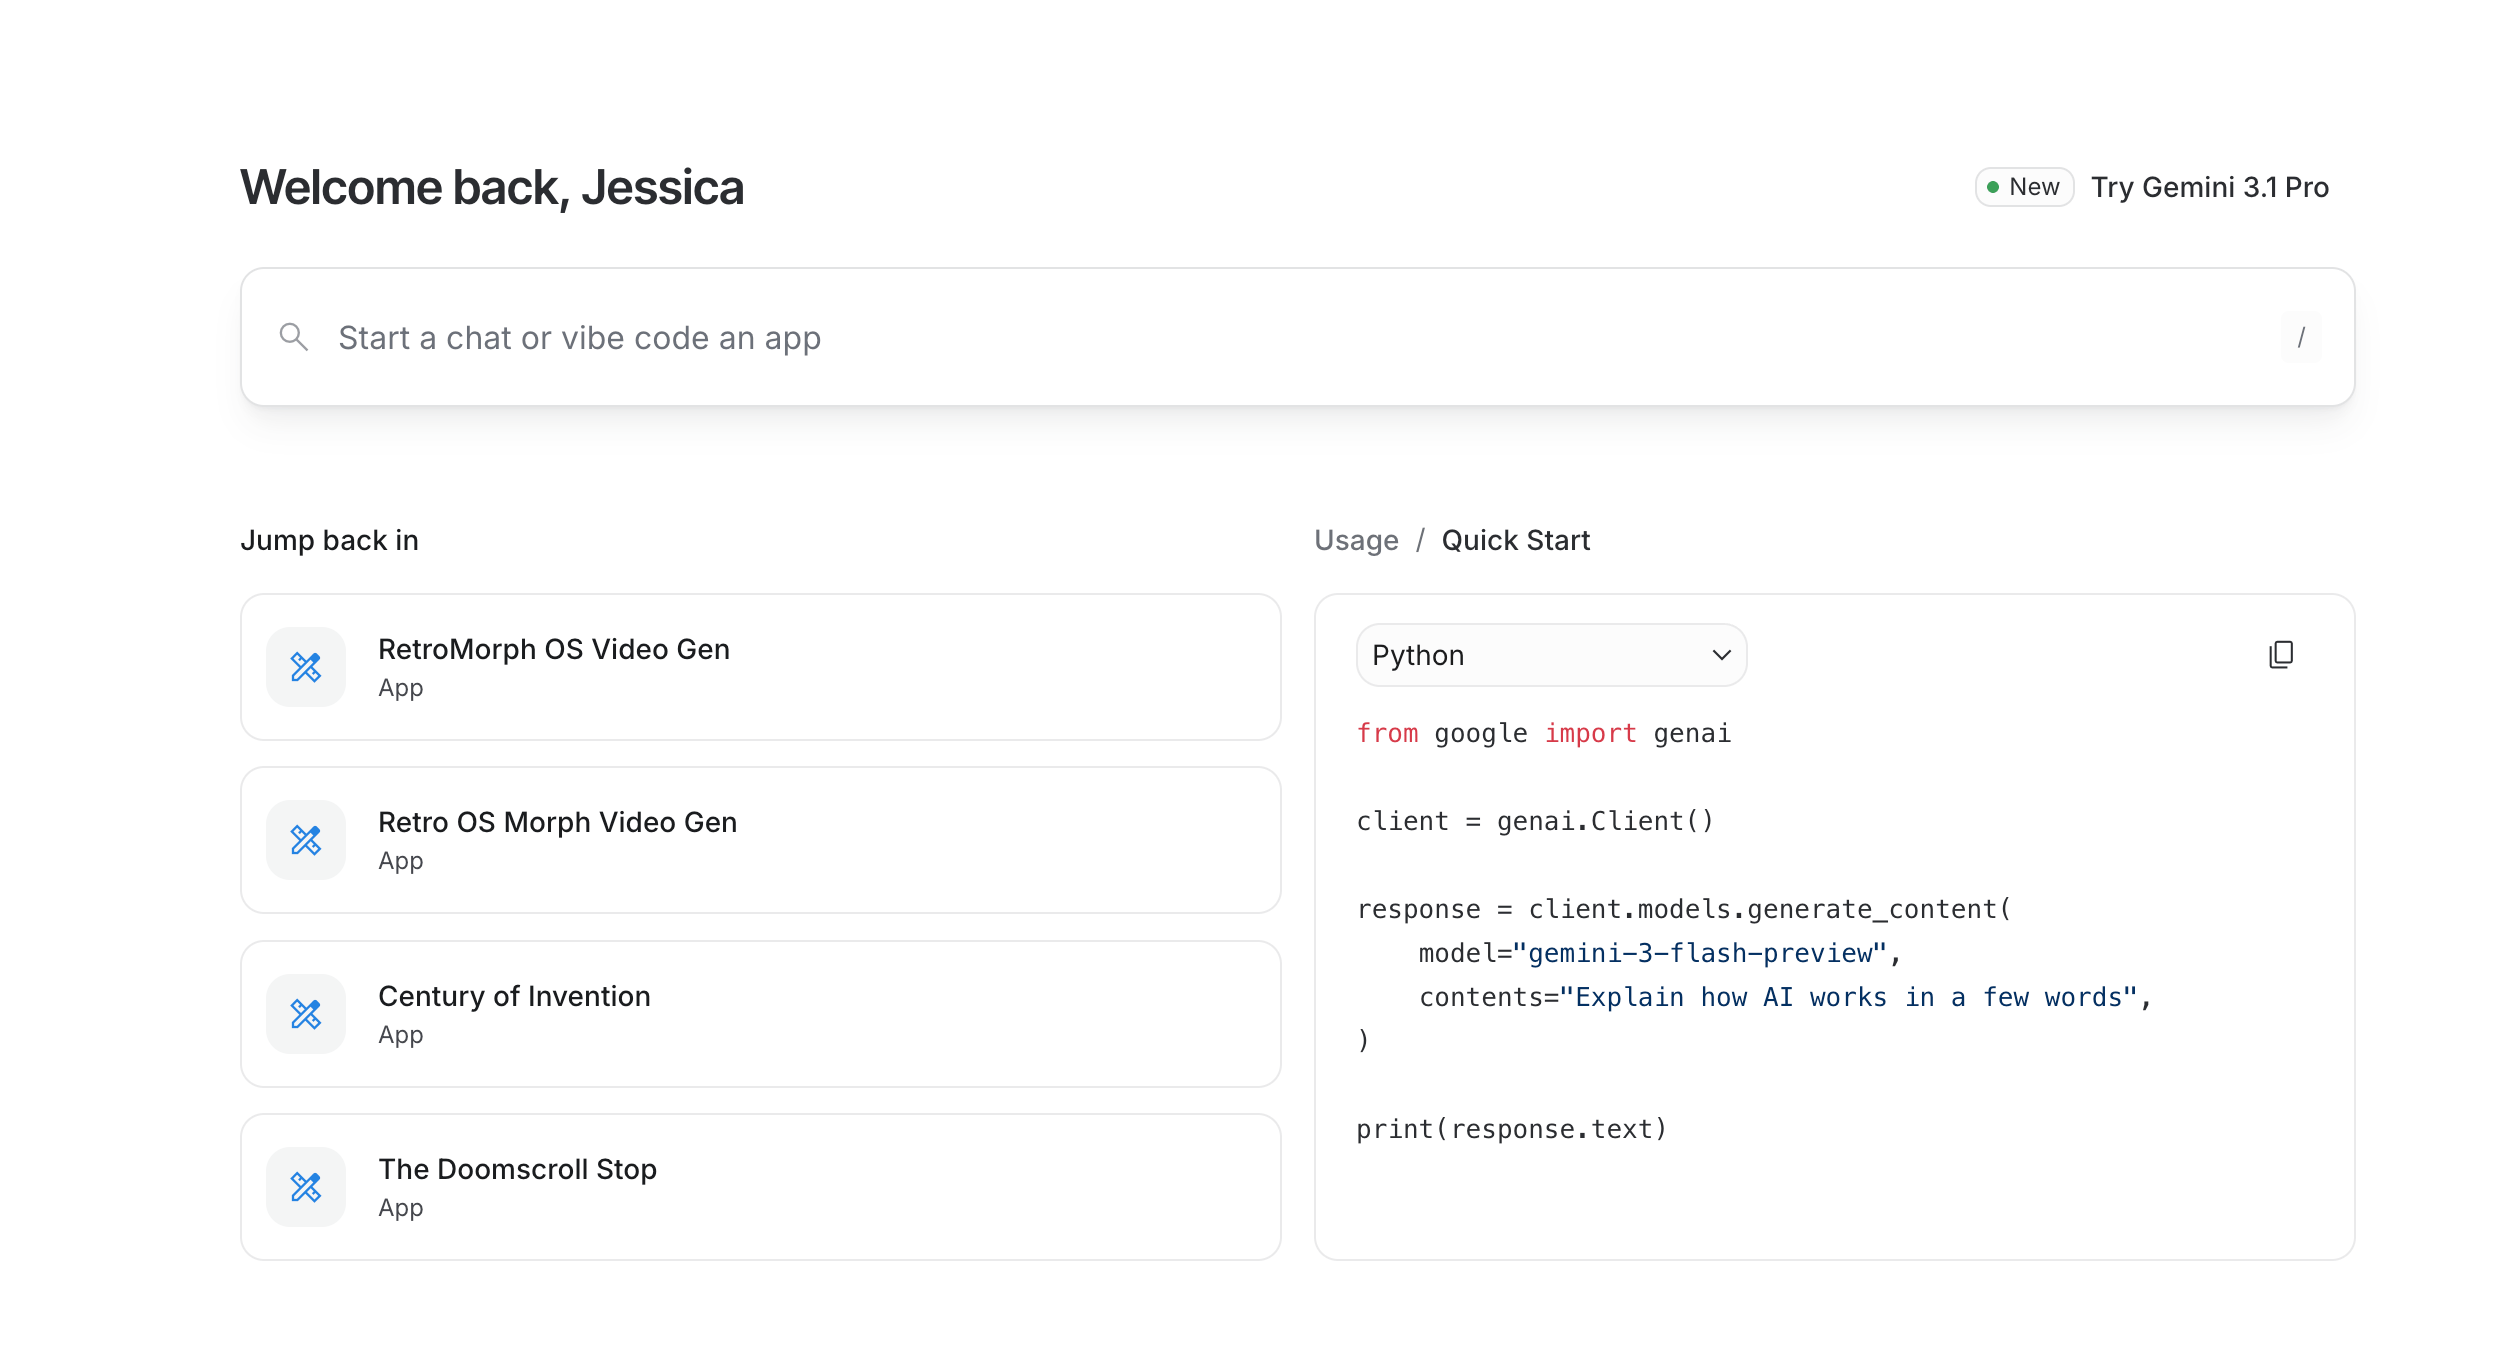Open Century of Invention title

(x=514, y=996)
